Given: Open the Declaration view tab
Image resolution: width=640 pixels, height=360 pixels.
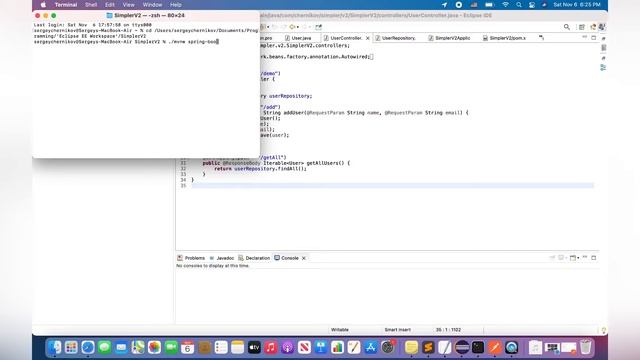Looking at the screenshot, I should 254,258.
